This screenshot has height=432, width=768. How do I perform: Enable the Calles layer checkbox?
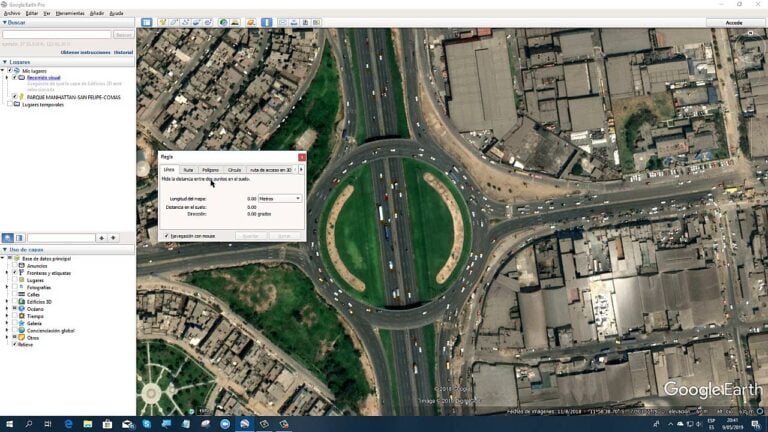coord(15,295)
